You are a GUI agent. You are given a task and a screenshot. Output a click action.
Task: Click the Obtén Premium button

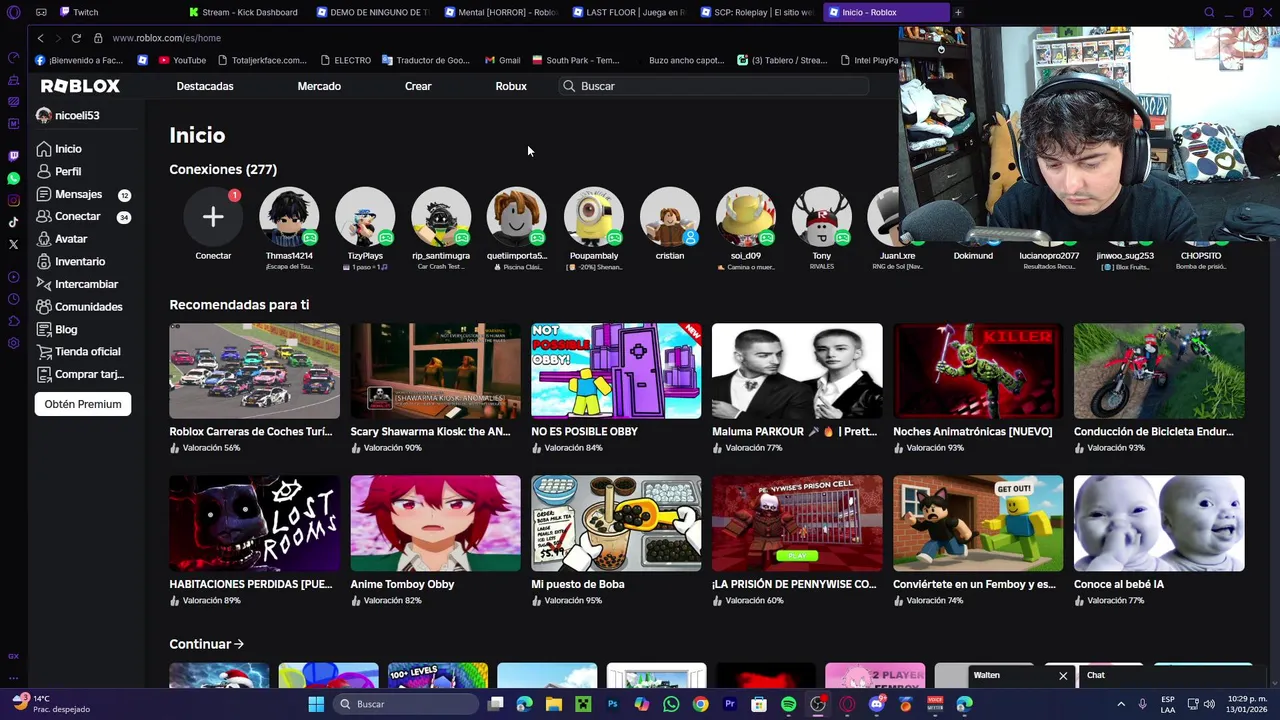click(x=83, y=404)
